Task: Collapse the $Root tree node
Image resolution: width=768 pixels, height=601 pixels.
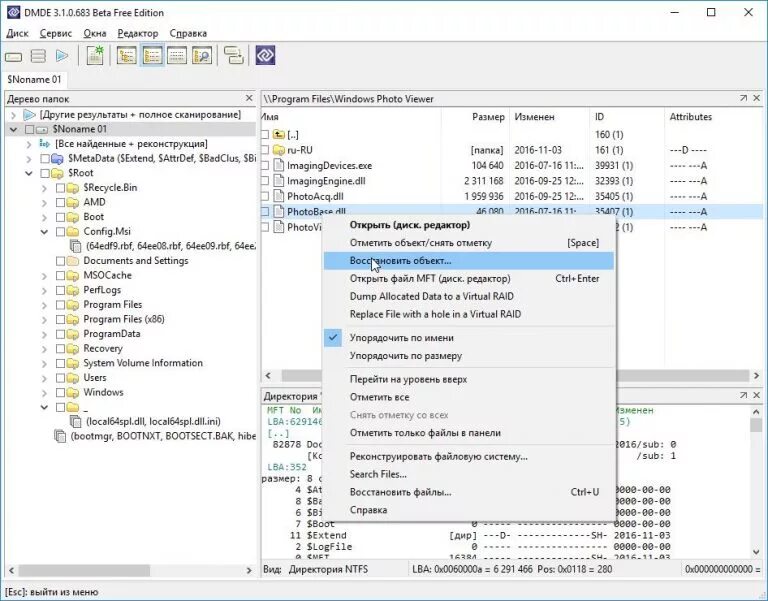Action: pos(29,173)
